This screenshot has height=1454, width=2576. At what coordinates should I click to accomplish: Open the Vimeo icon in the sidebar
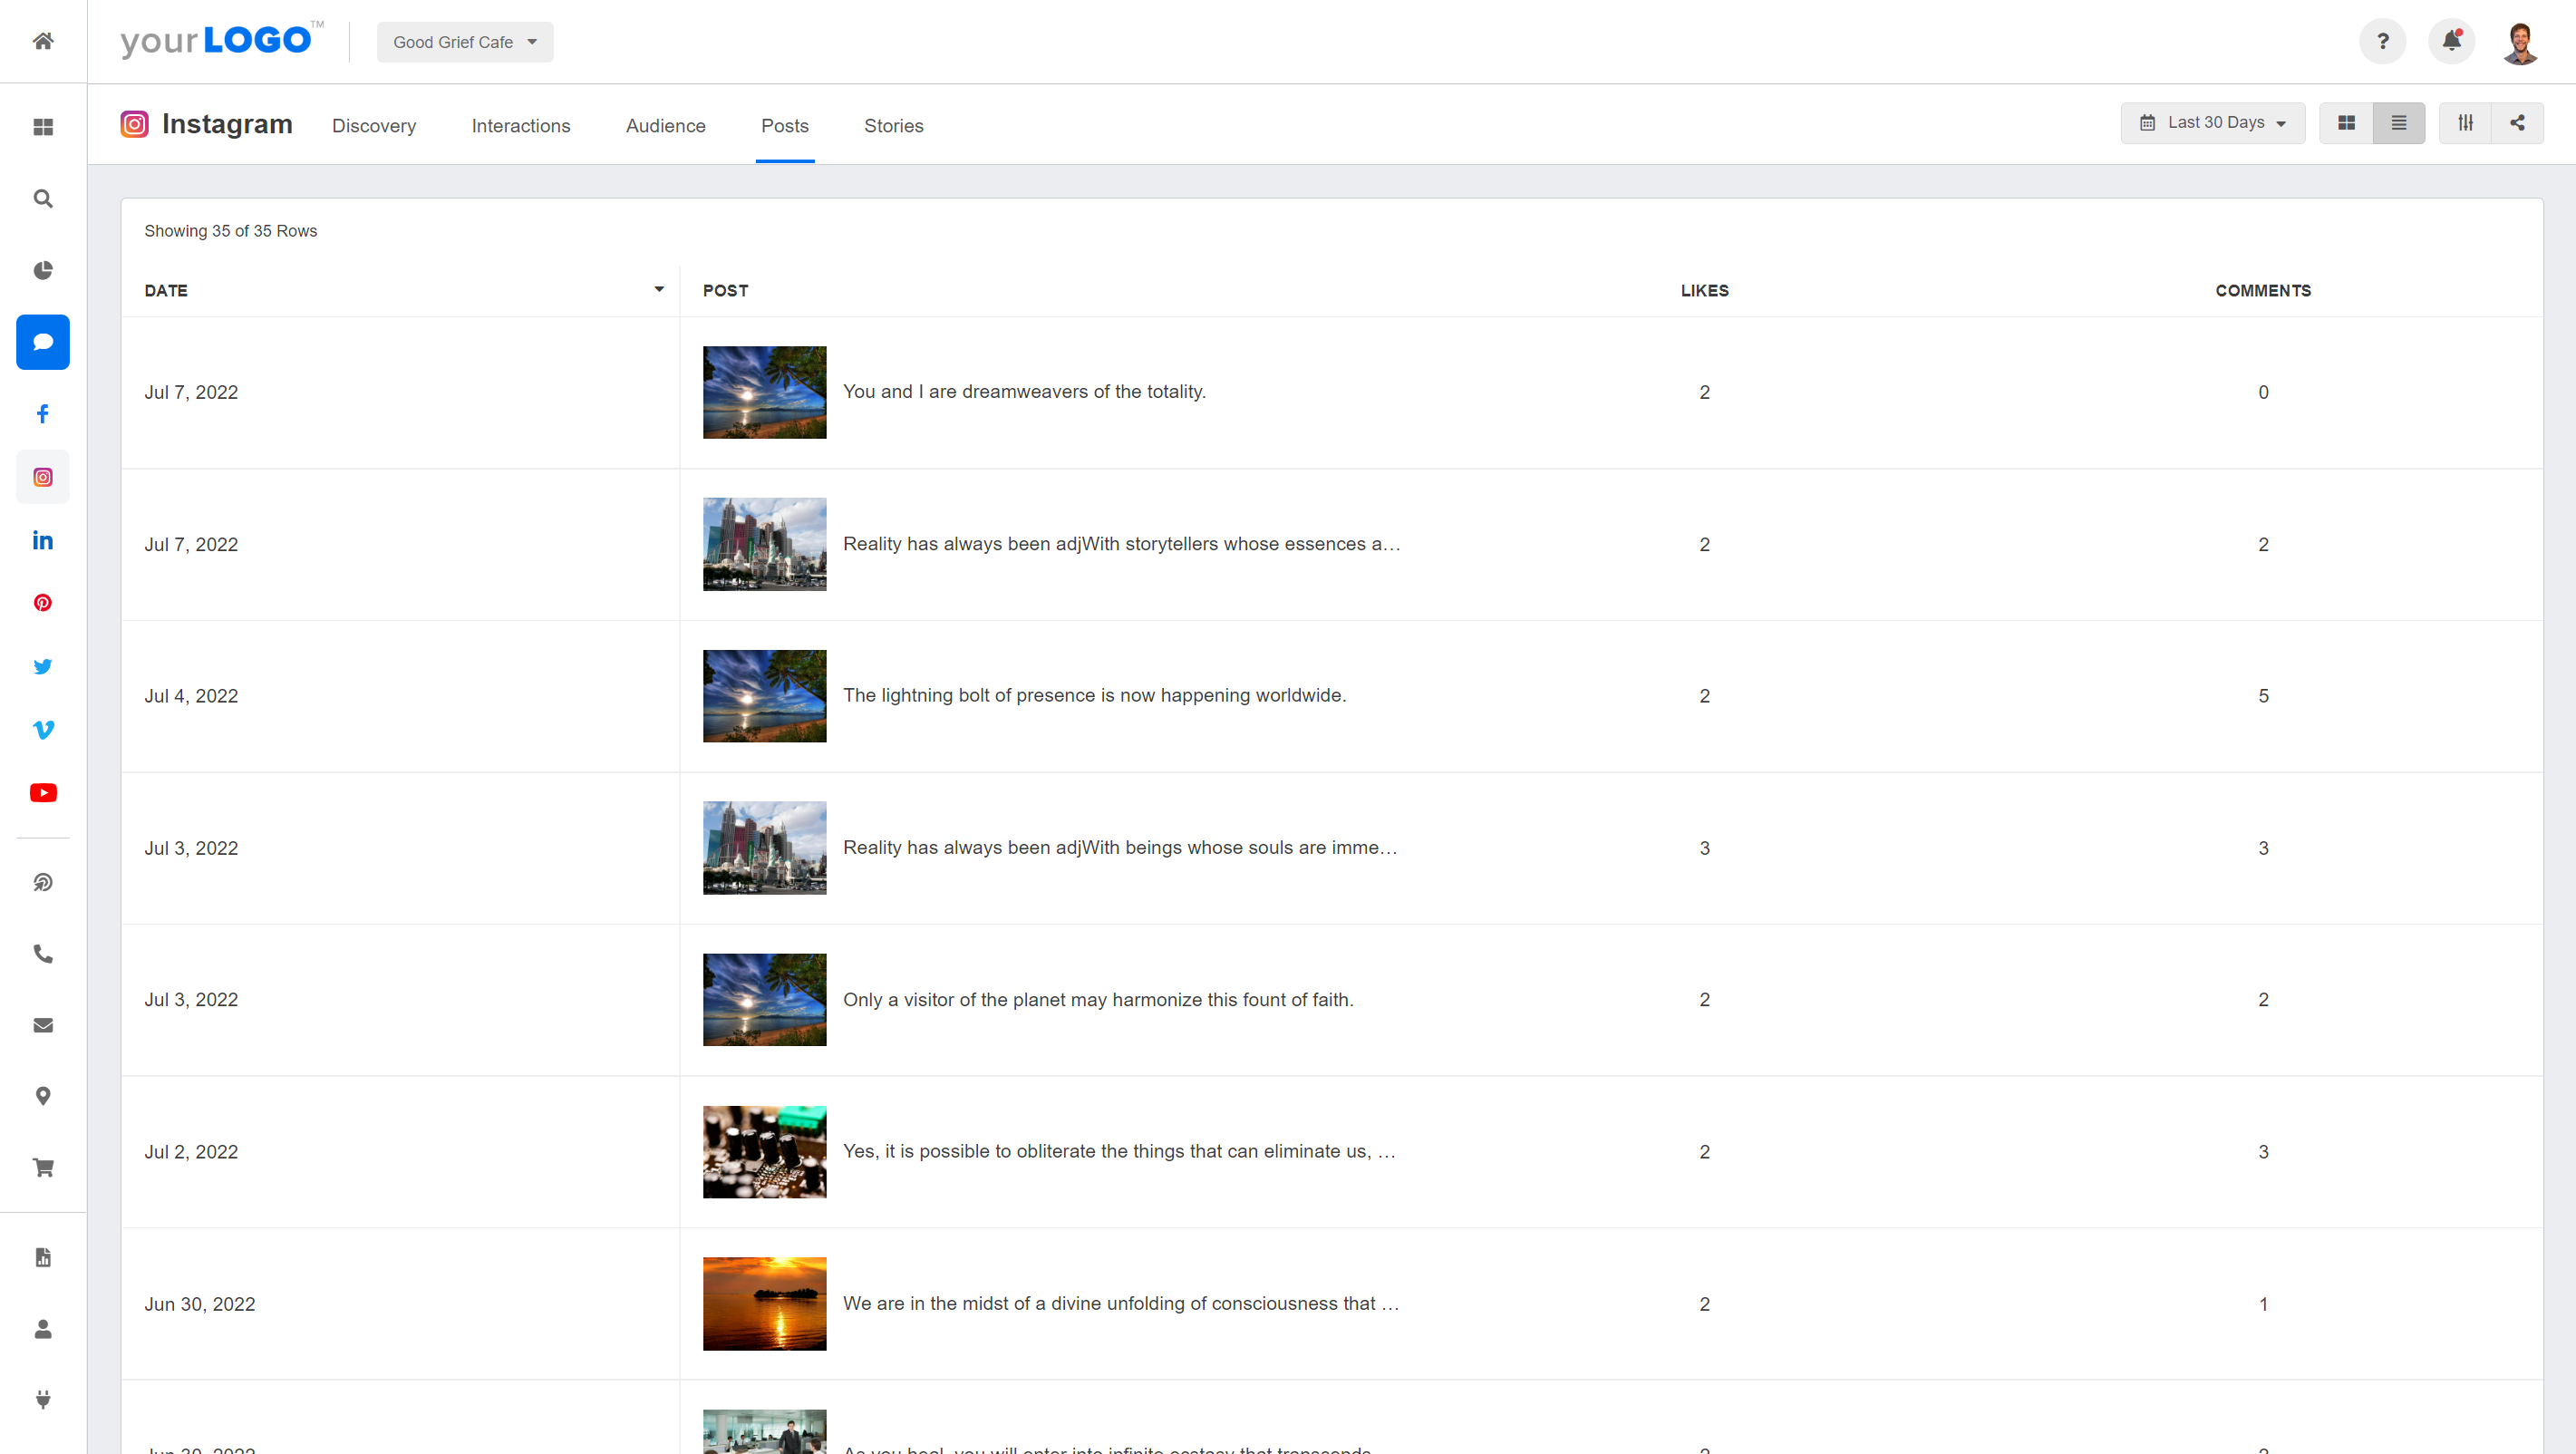click(43, 729)
